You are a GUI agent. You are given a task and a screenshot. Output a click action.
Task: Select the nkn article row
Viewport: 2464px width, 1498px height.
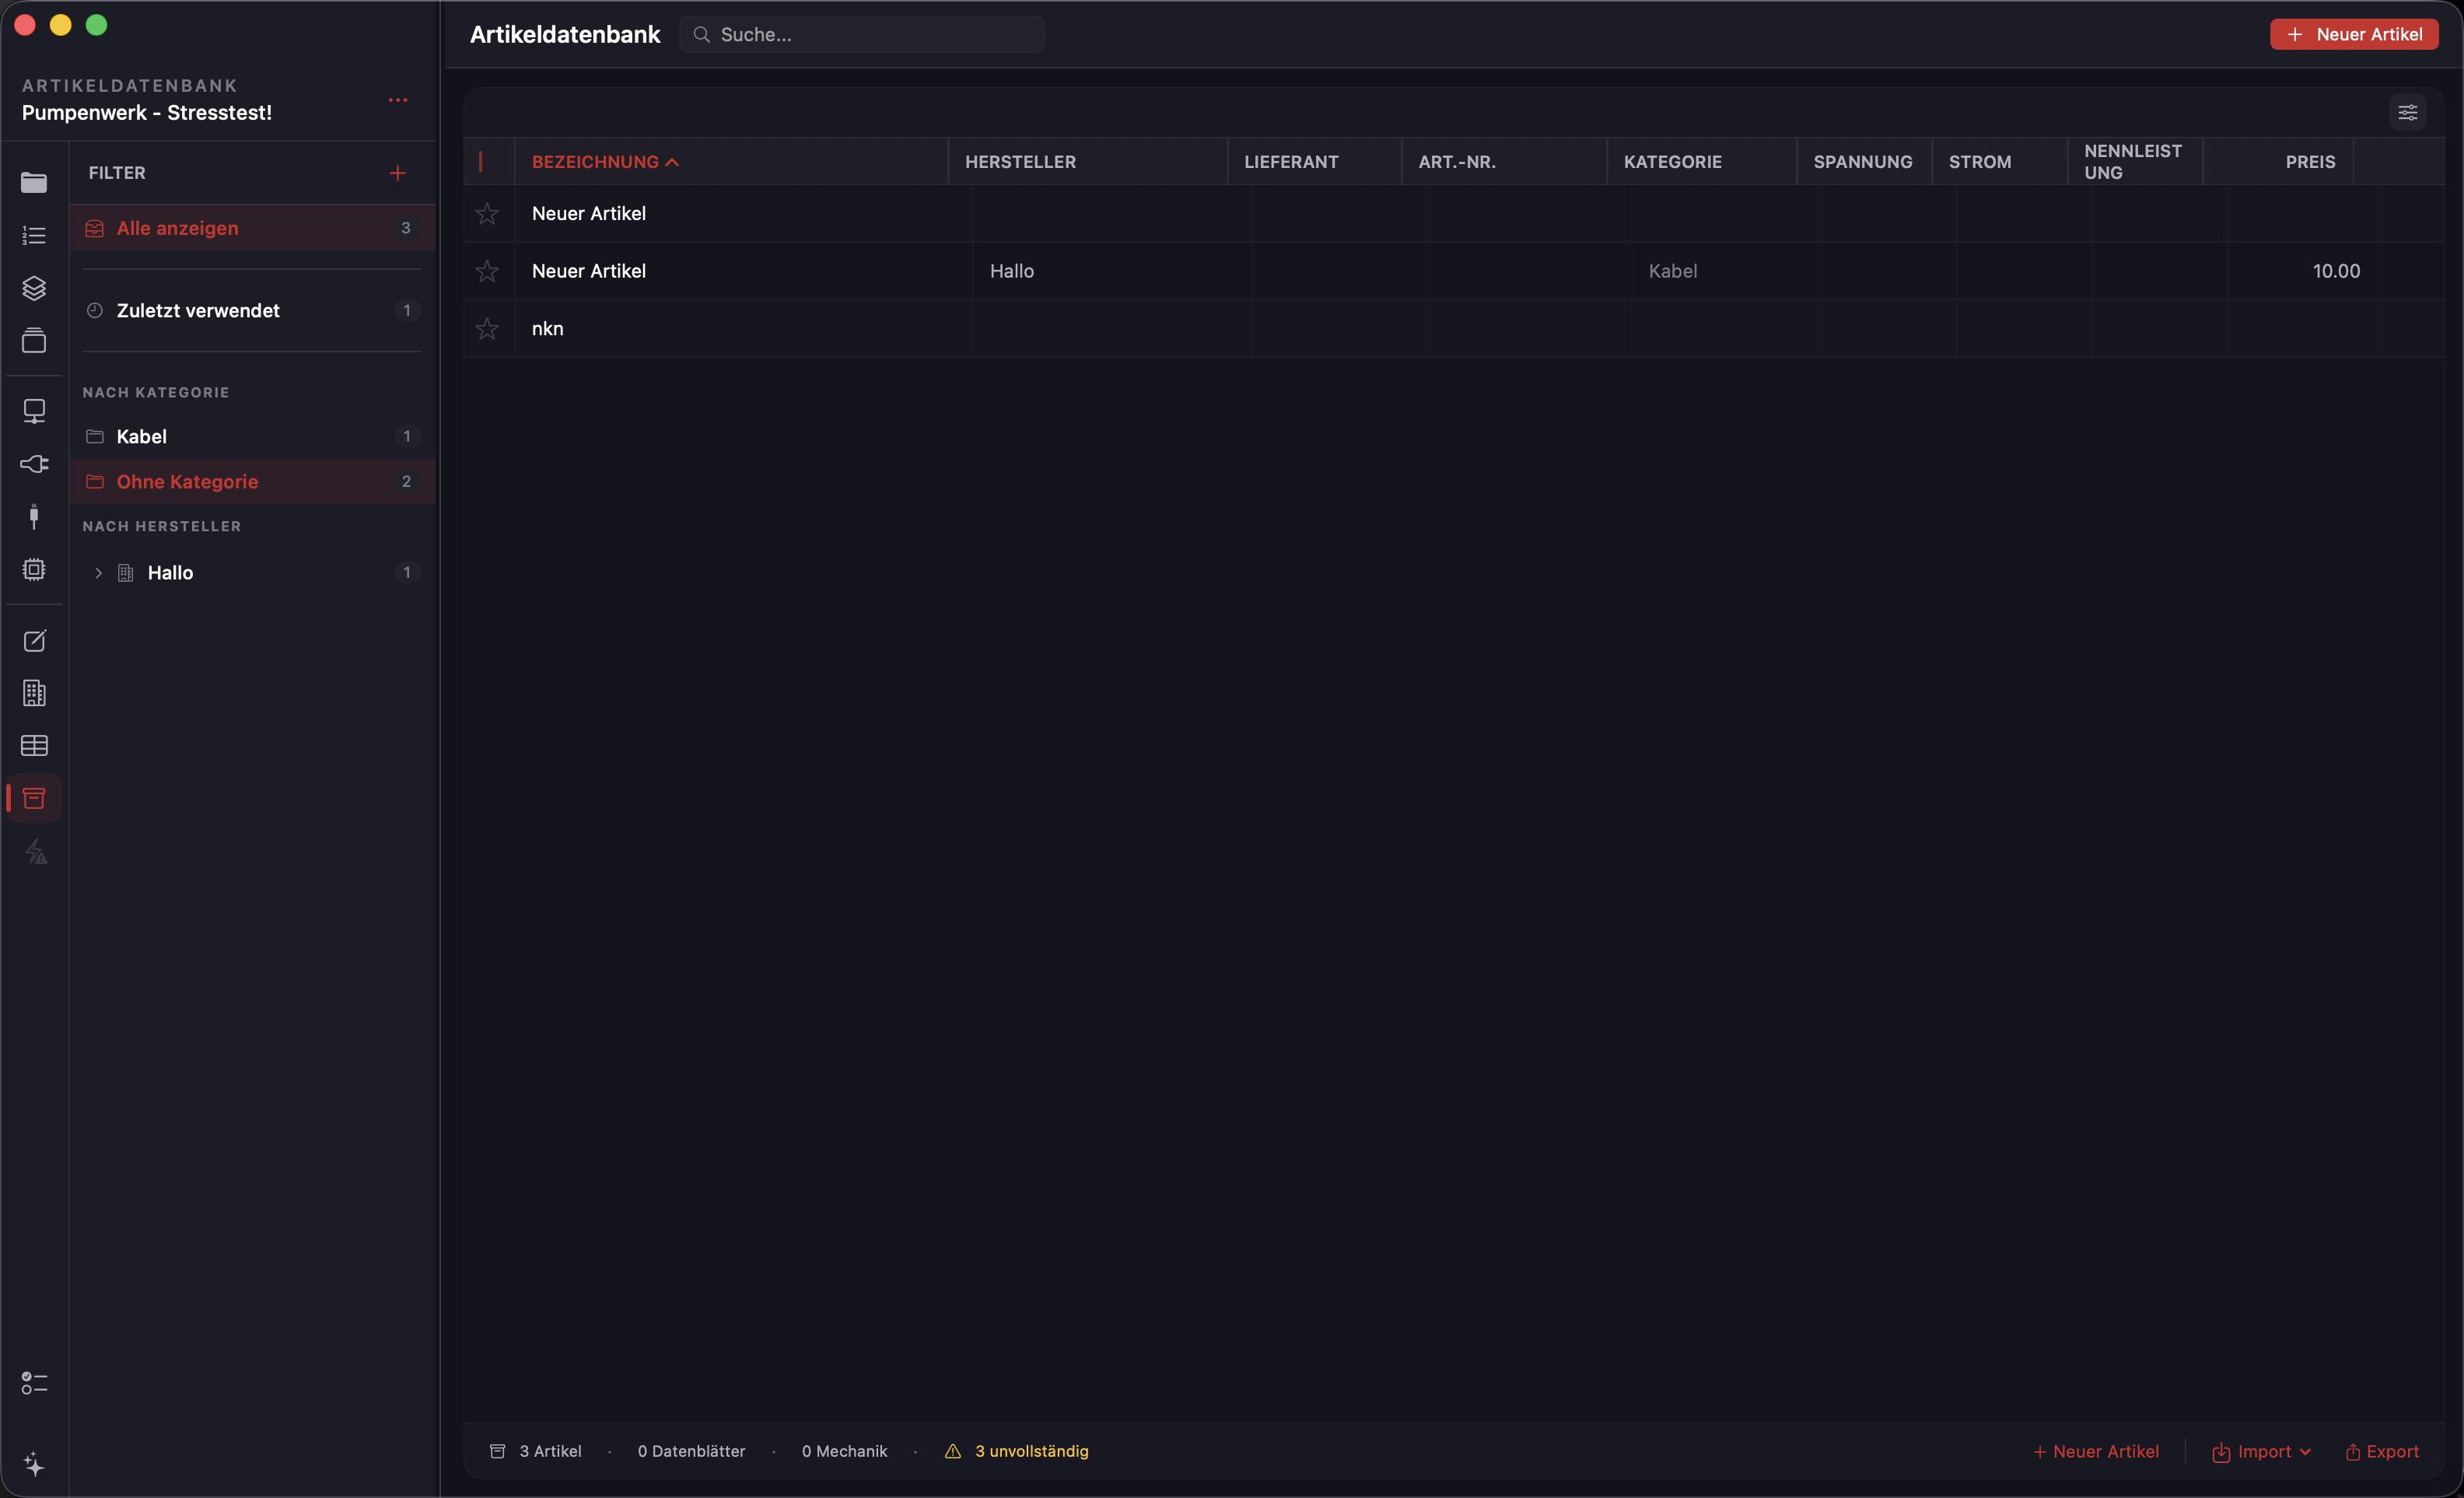[1454, 328]
